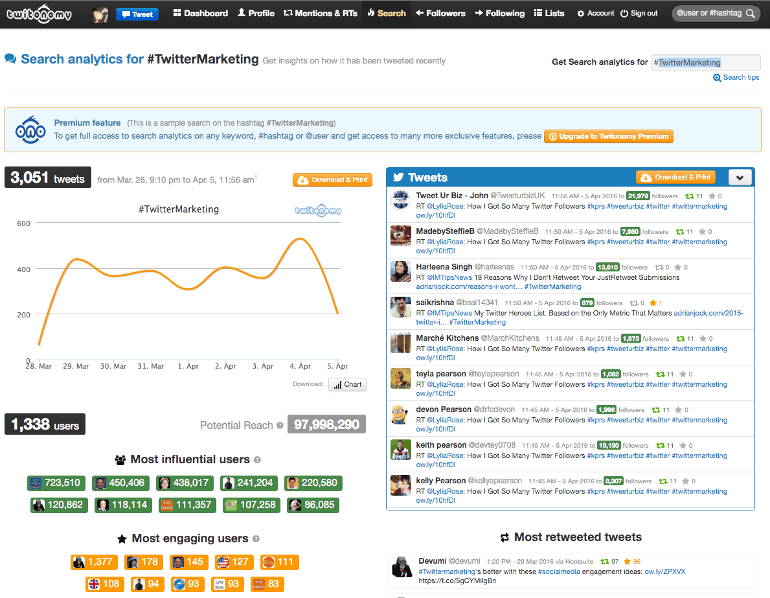Click magnifier icon in top search box
770x598 pixels.
[x=750, y=13]
